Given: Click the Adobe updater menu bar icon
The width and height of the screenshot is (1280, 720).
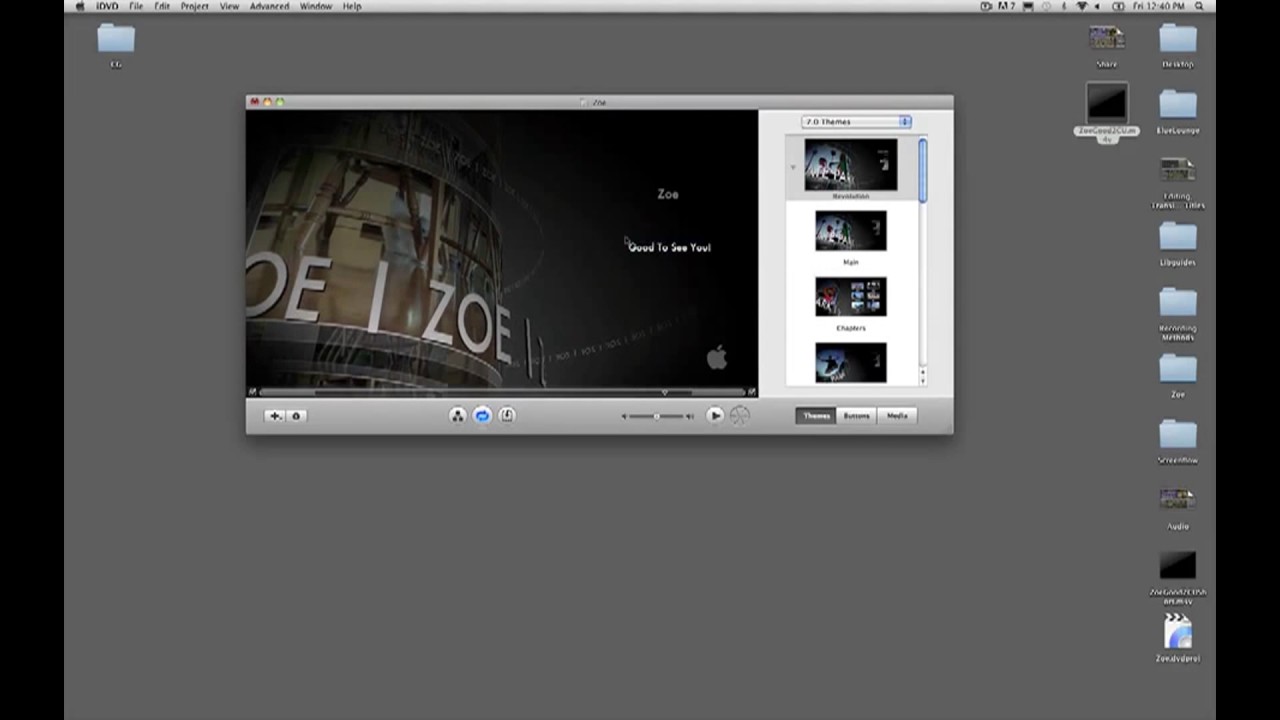Looking at the screenshot, I should (x=1006, y=6).
